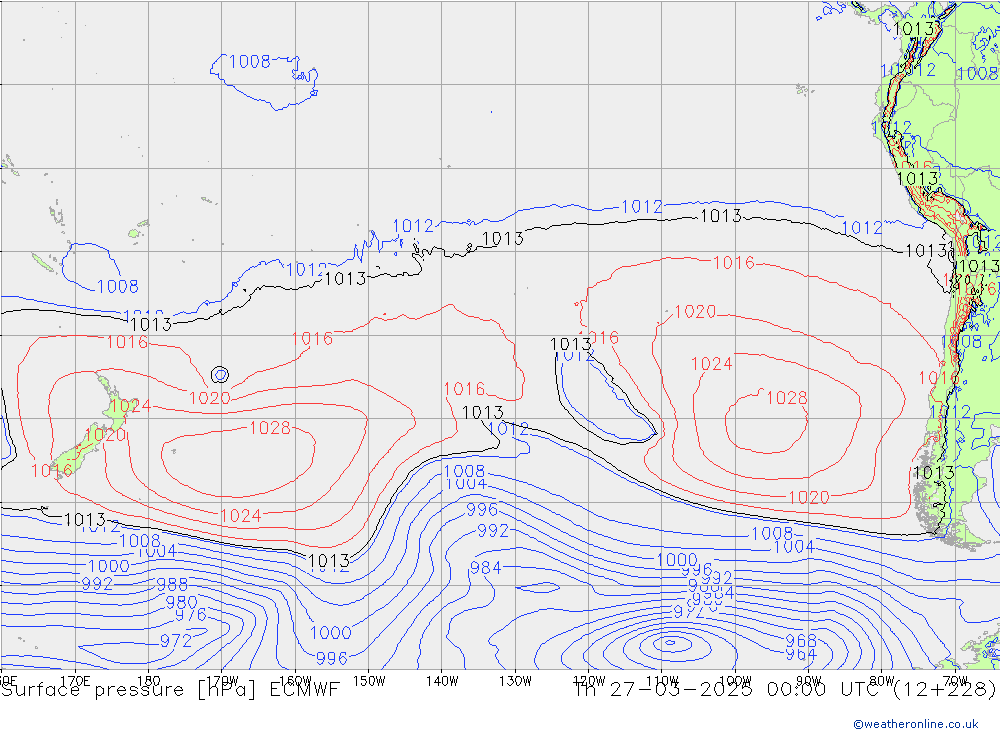Screen dimensions: 1000x733
Task: Click the 150W longitude axis label
Action: (369, 681)
